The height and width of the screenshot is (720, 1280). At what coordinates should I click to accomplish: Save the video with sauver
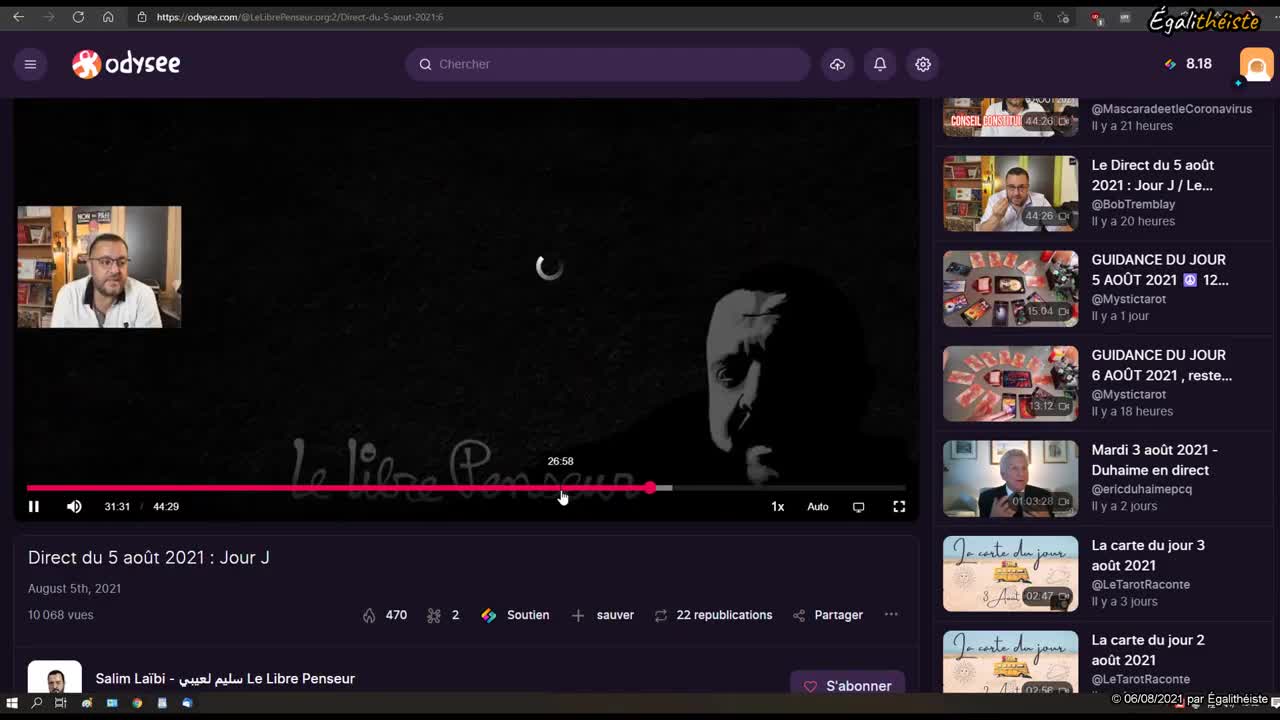[x=602, y=615]
